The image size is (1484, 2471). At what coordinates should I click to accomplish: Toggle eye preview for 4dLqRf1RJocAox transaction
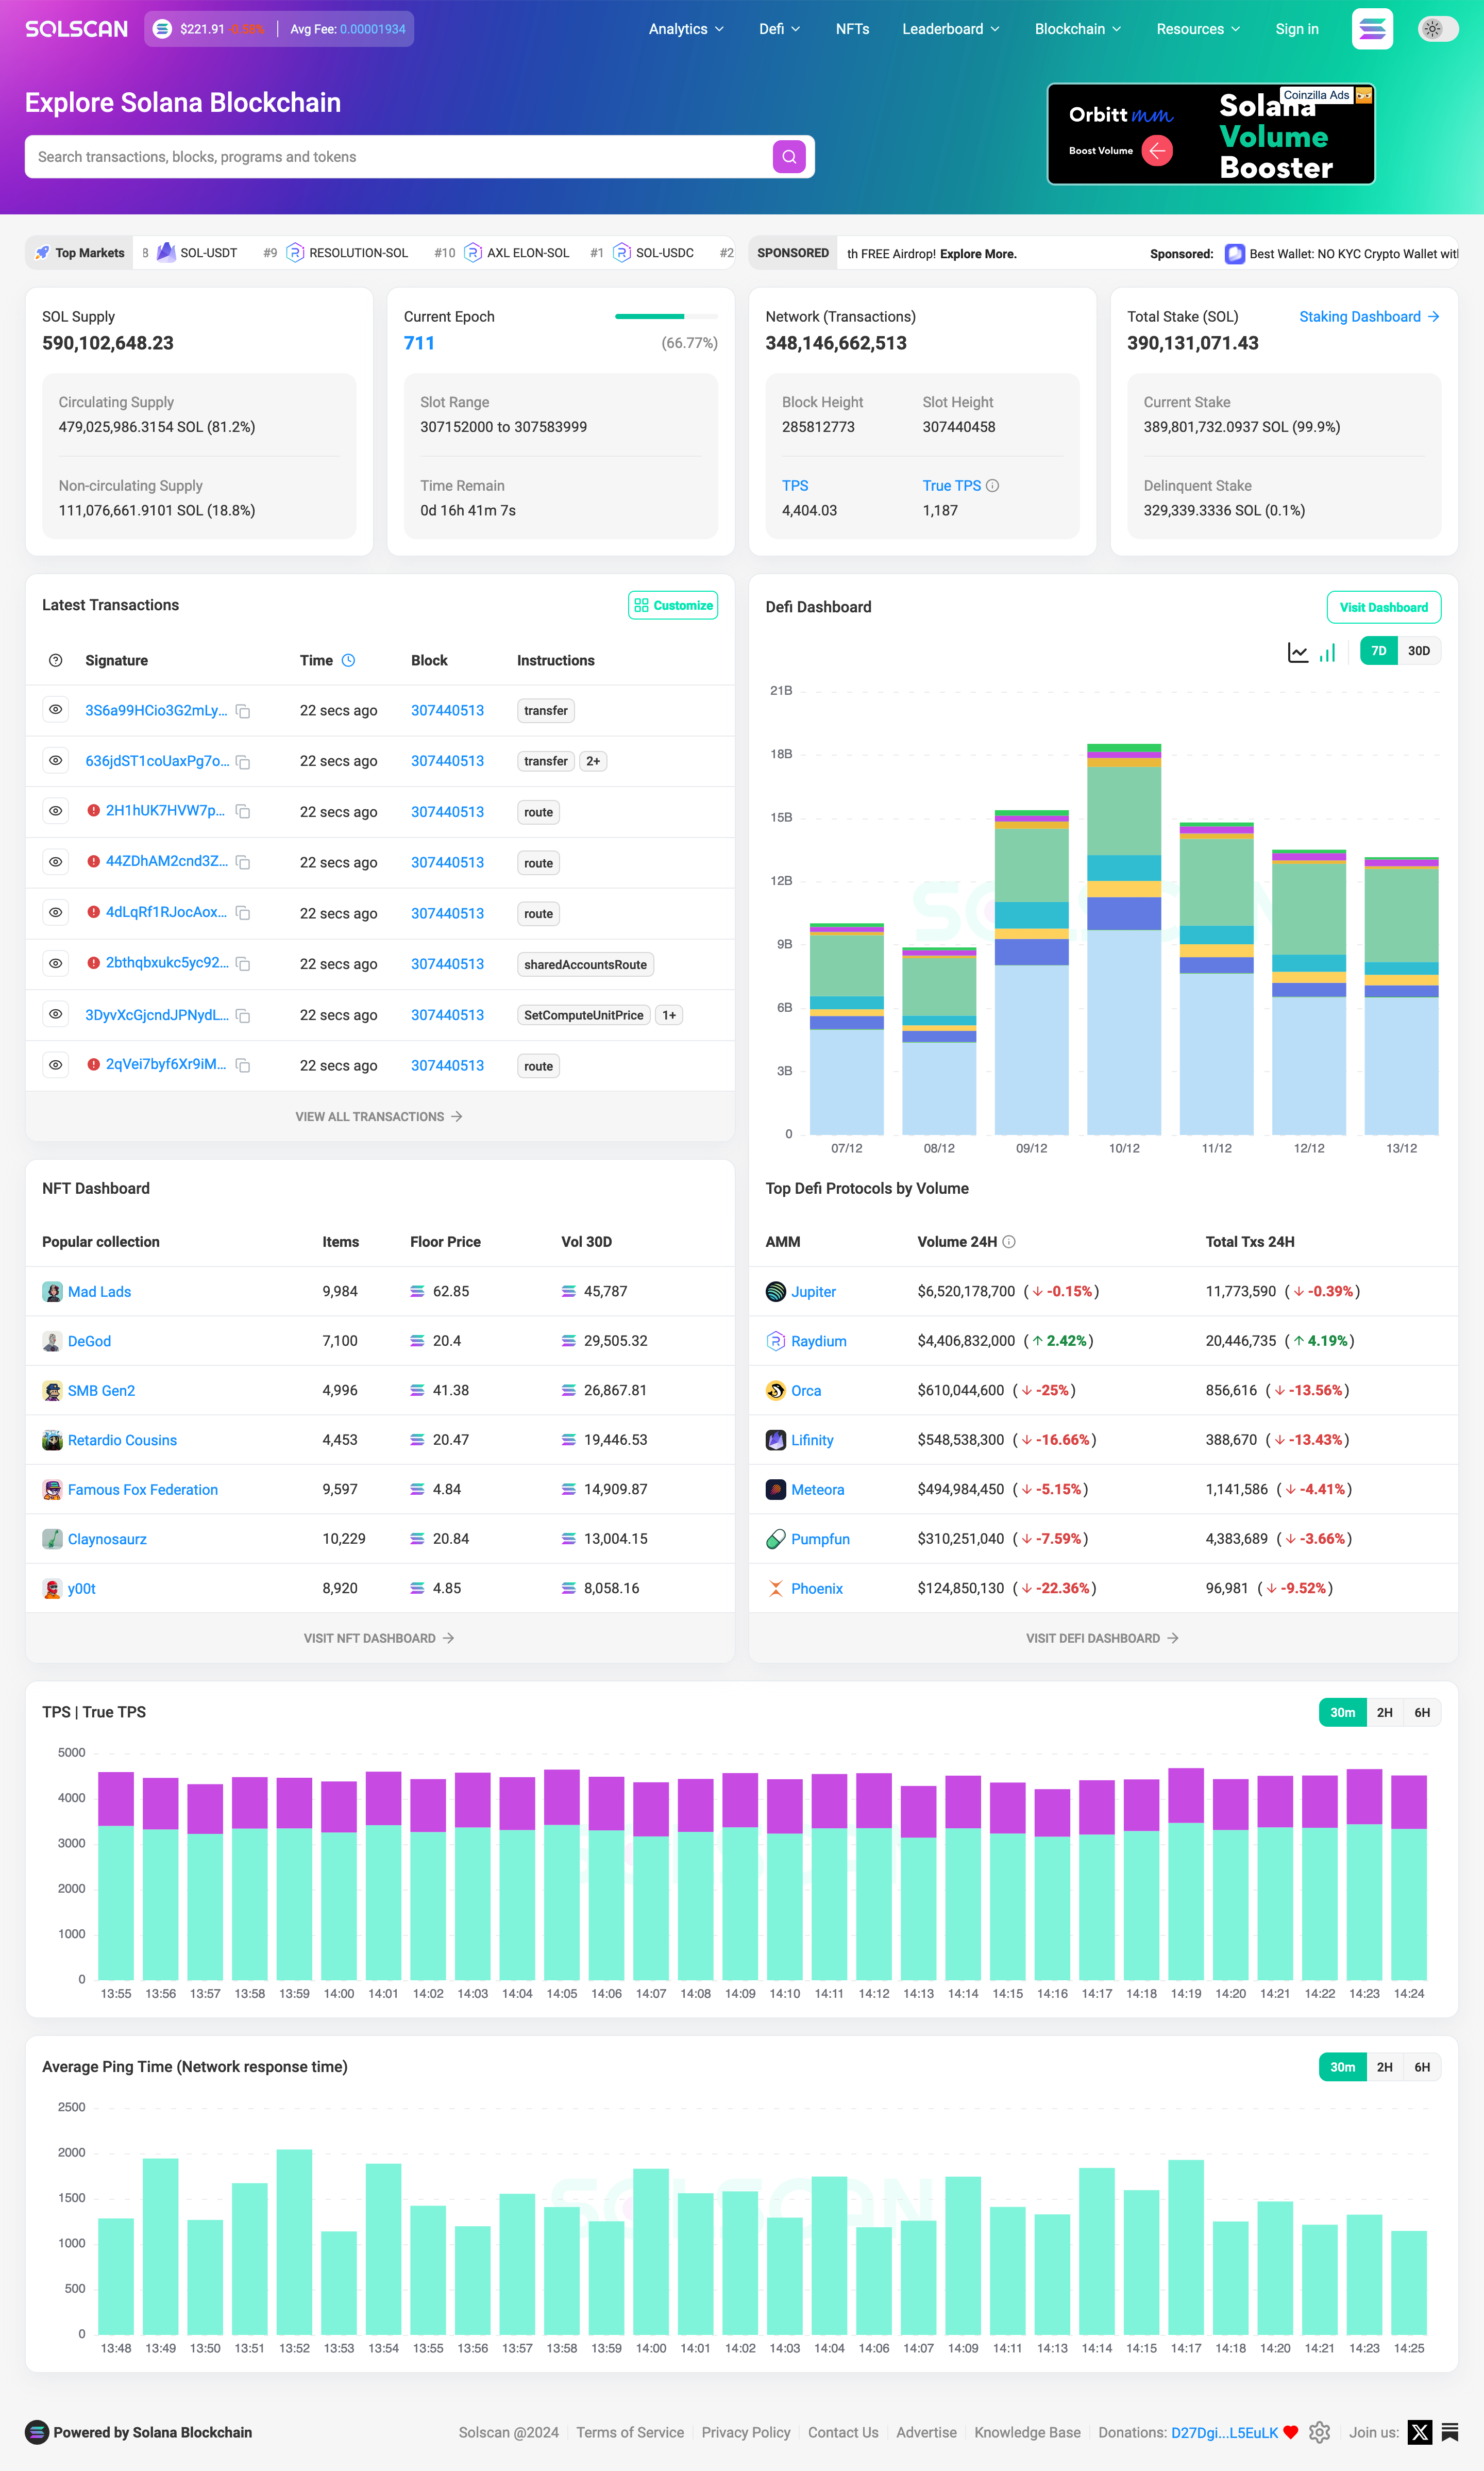click(x=56, y=912)
